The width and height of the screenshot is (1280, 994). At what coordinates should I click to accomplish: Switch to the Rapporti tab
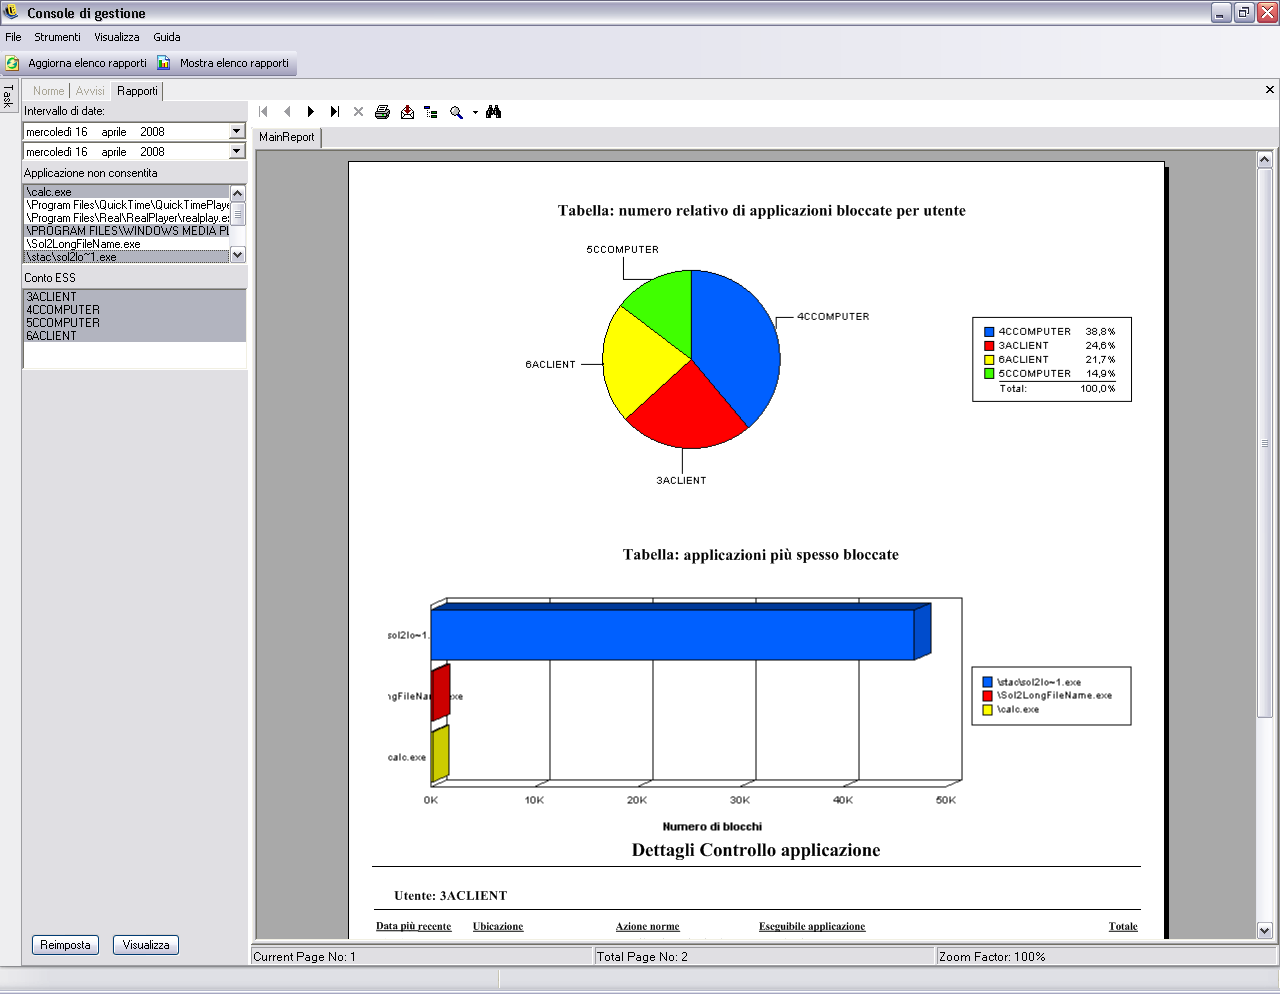(137, 91)
